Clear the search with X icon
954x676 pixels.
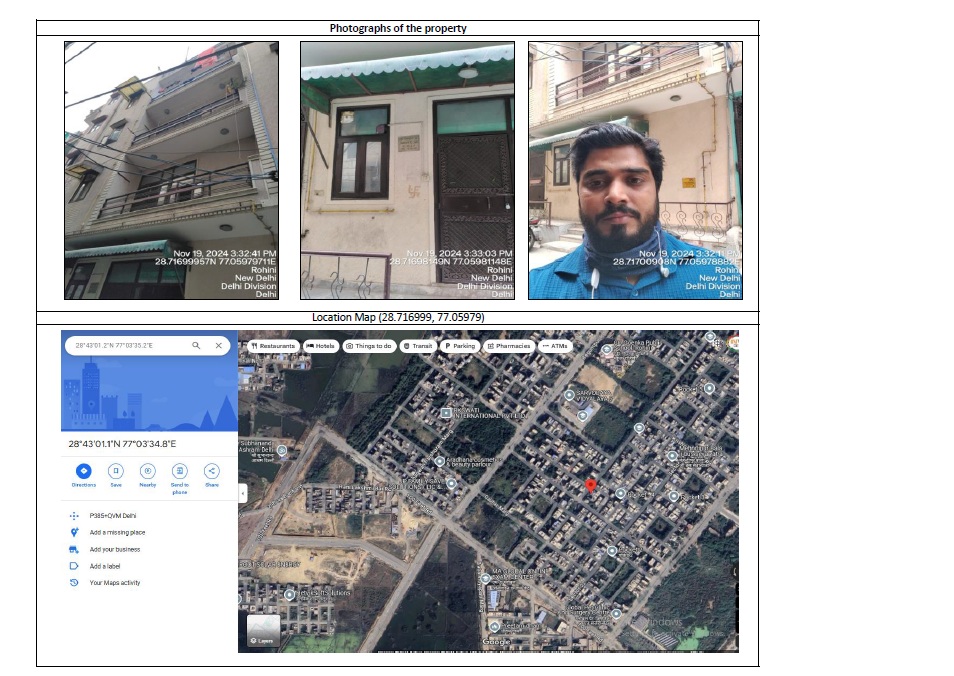pyautogui.click(x=218, y=346)
